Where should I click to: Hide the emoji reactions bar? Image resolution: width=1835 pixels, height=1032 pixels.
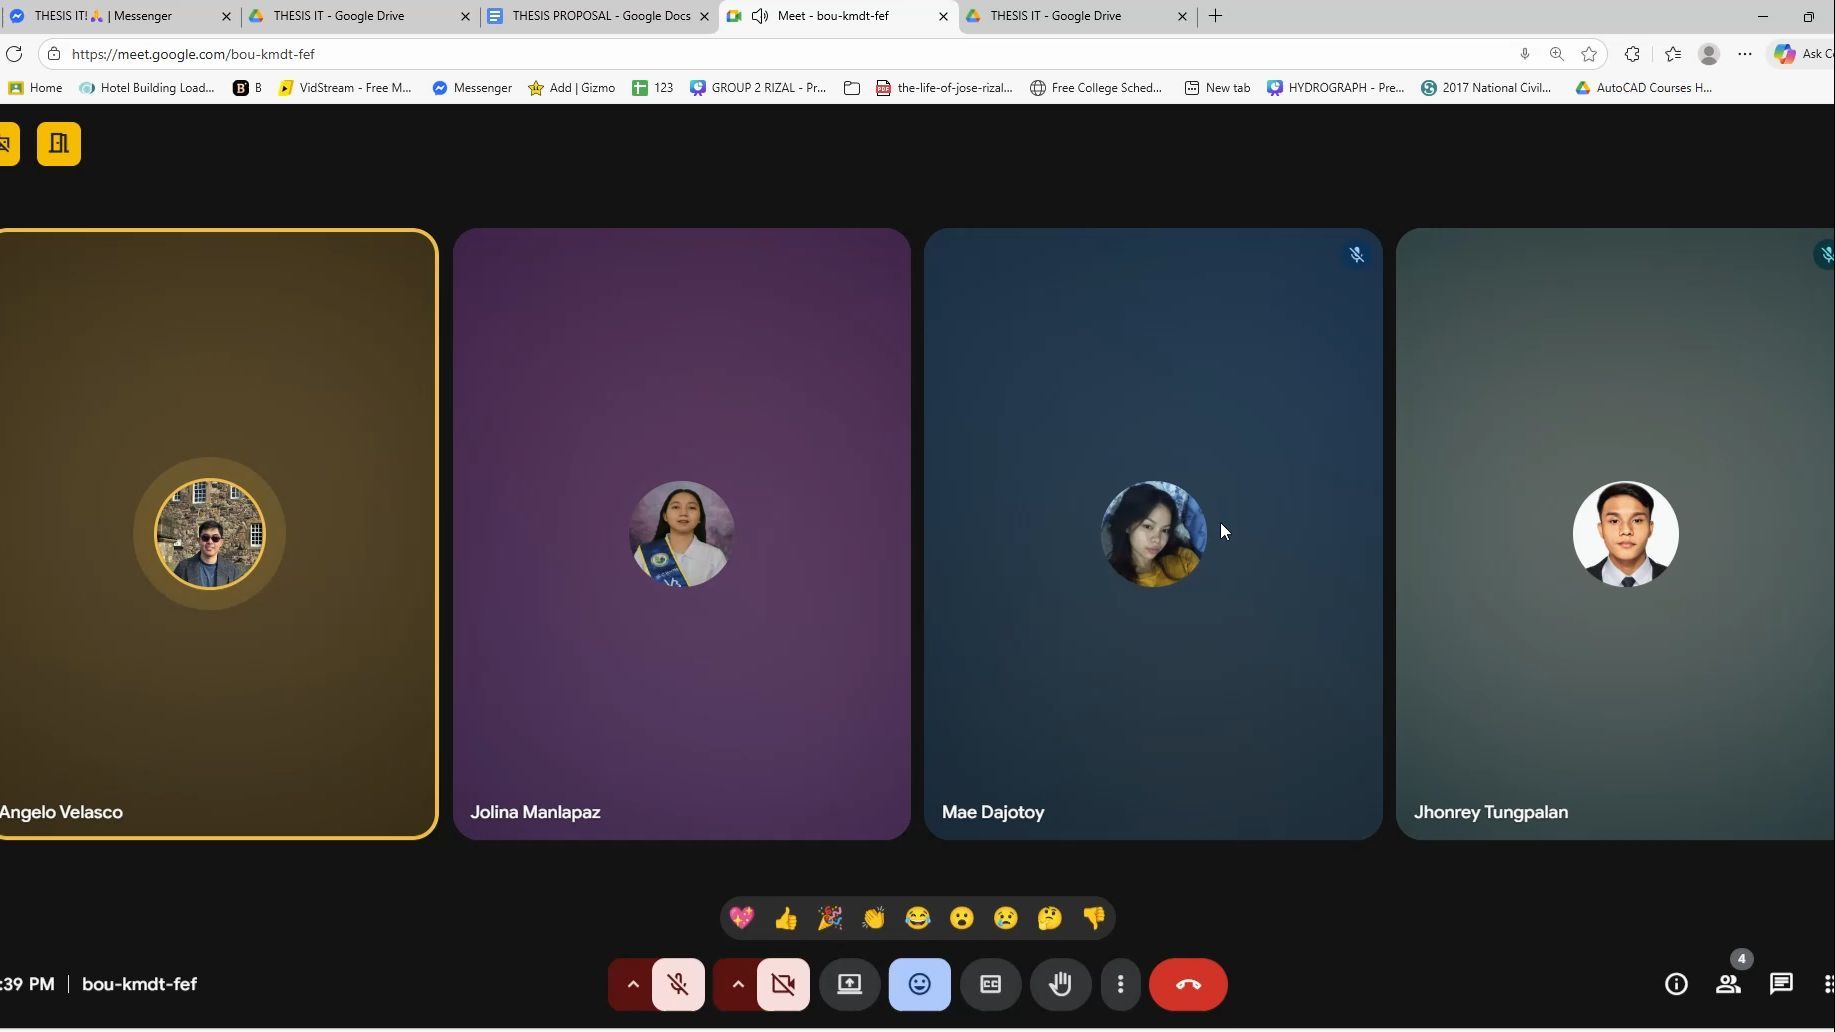919,985
